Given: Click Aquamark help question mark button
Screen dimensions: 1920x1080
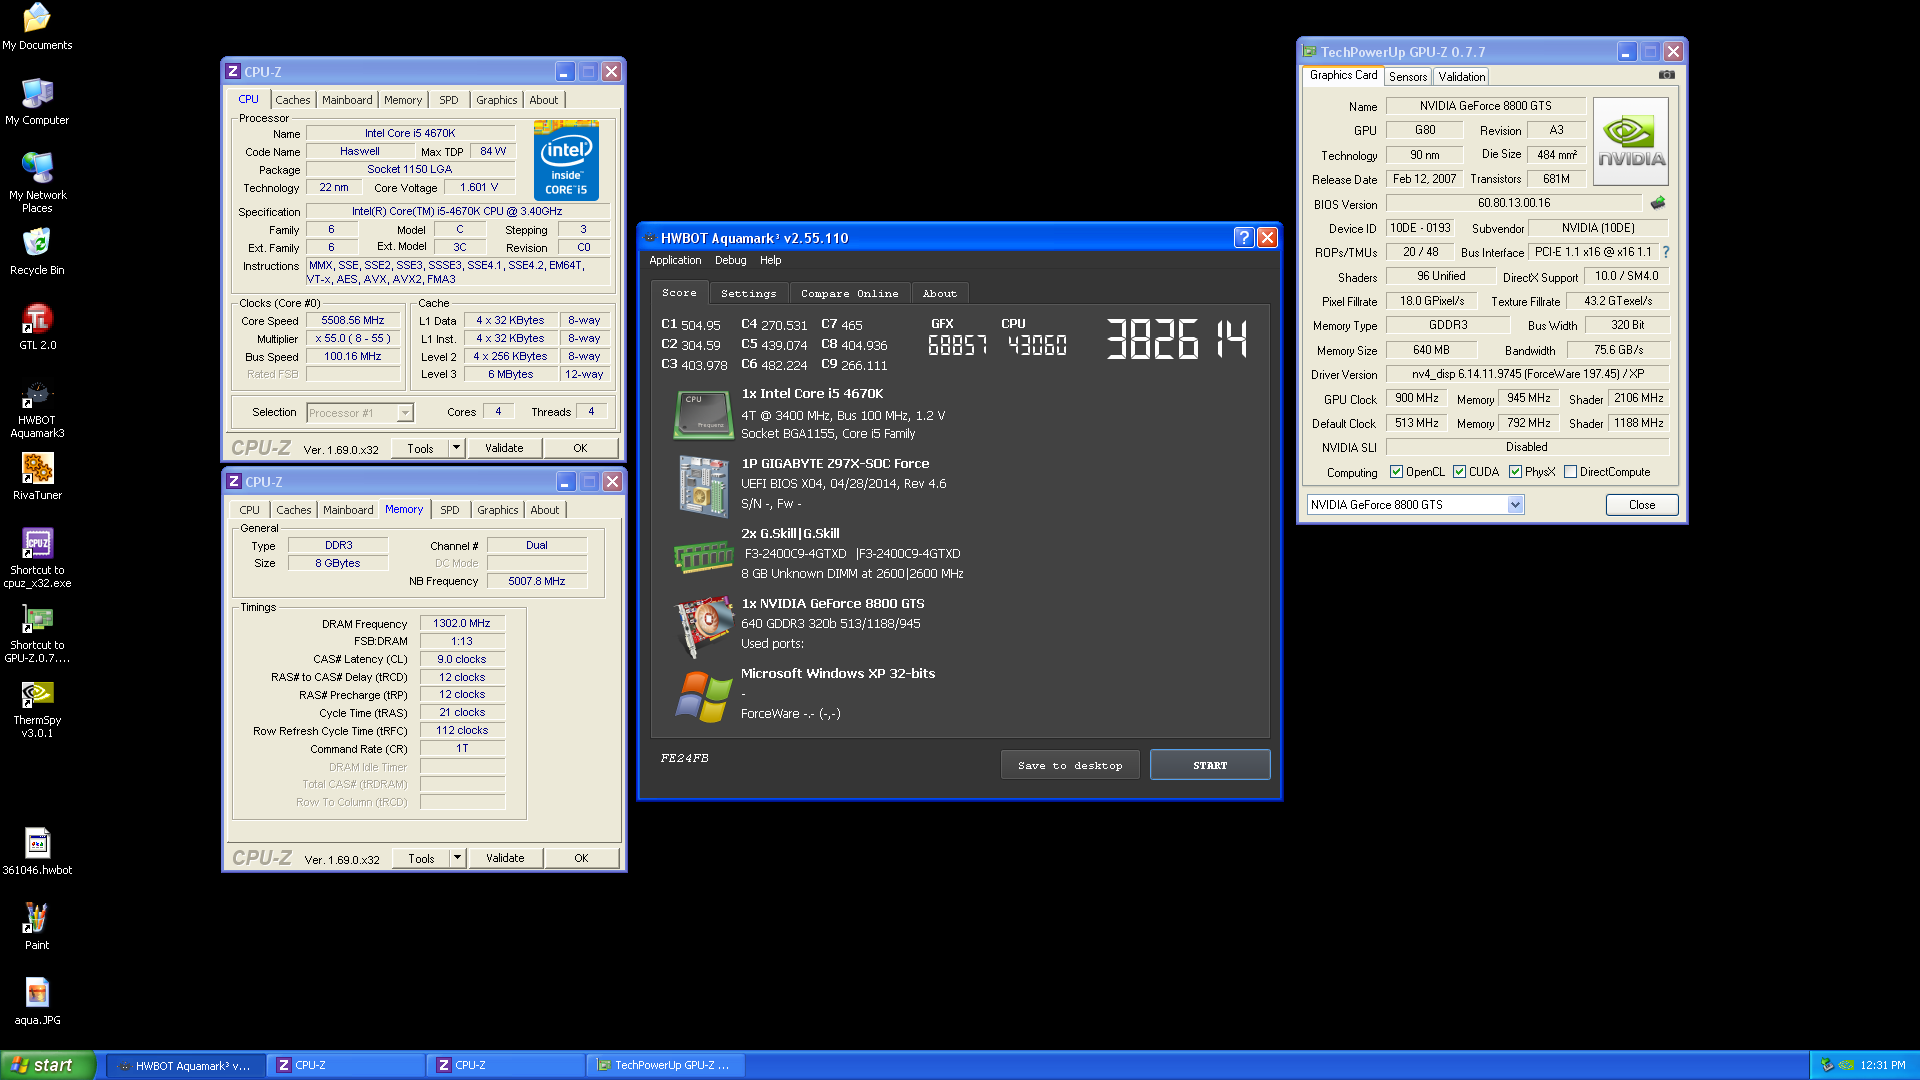Looking at the screenshot, I should 1243,237.
